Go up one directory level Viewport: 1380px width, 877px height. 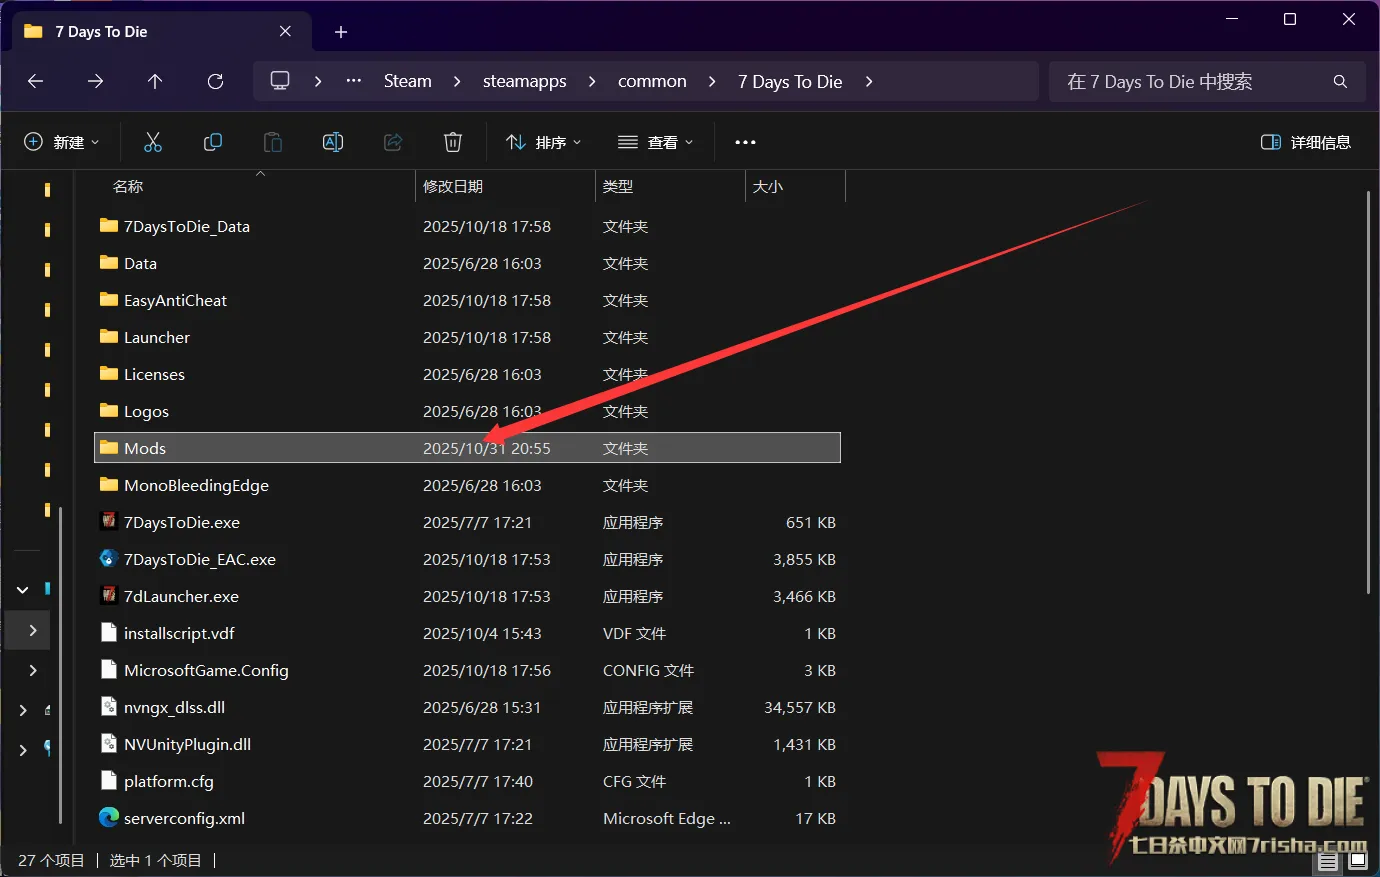[x=155, y=82]
